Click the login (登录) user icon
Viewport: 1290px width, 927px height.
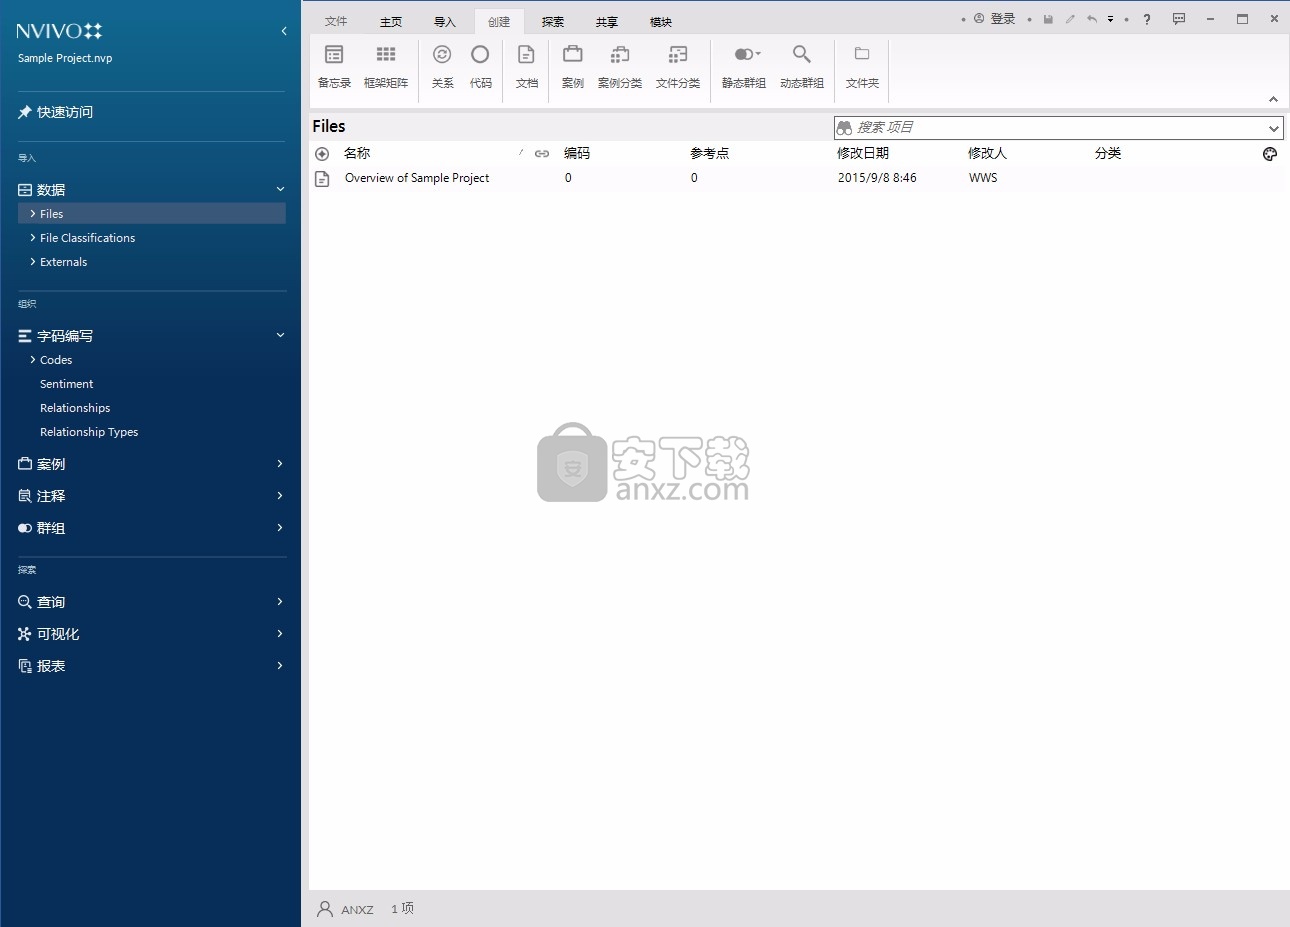tap(979, 19)
